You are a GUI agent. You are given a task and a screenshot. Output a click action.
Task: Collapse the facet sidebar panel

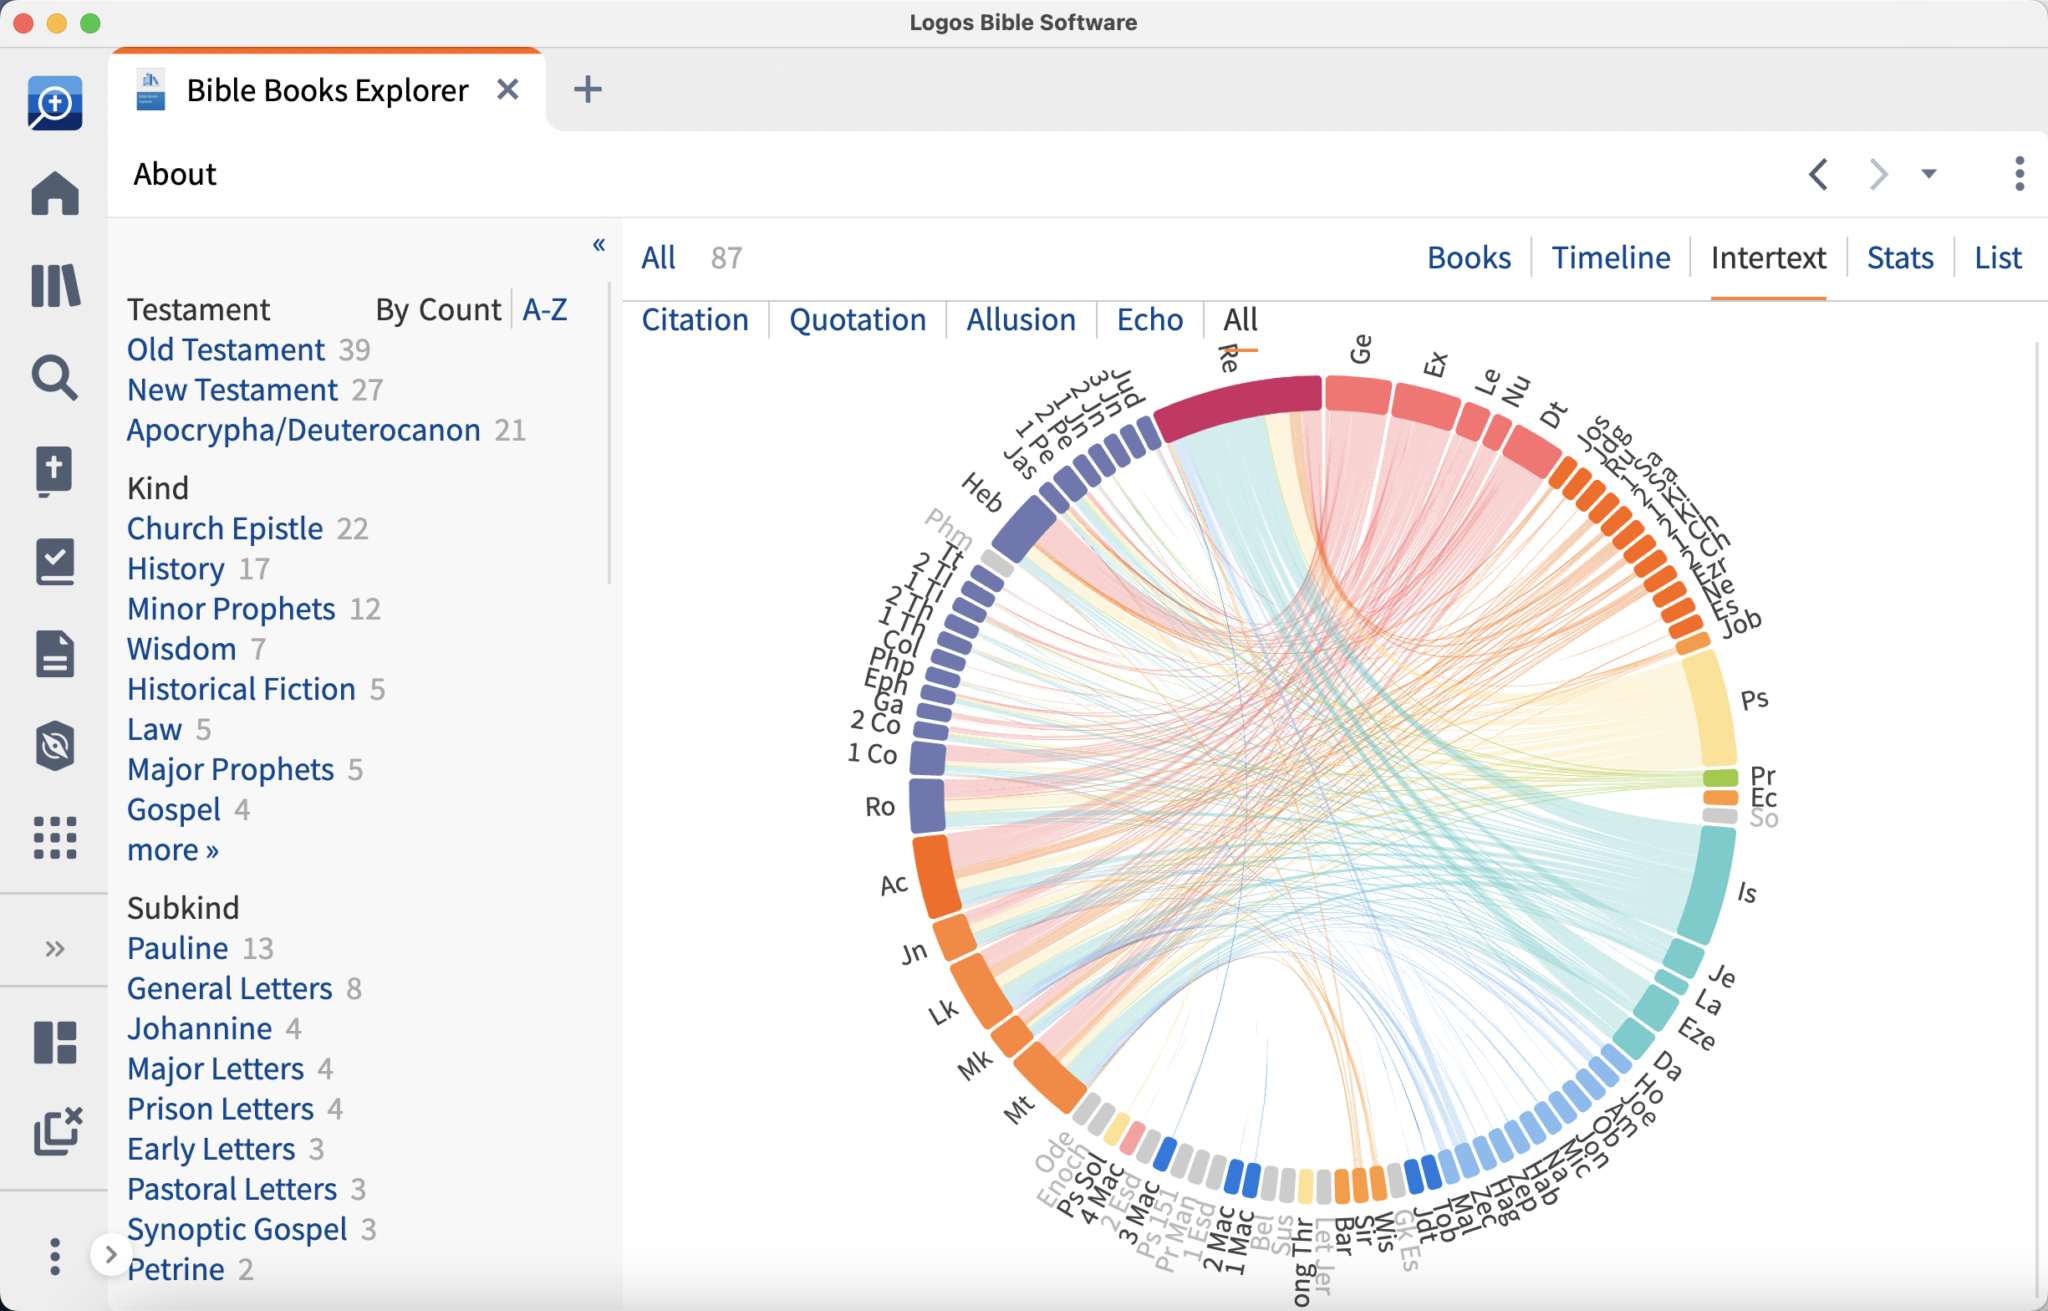[599, 244]
